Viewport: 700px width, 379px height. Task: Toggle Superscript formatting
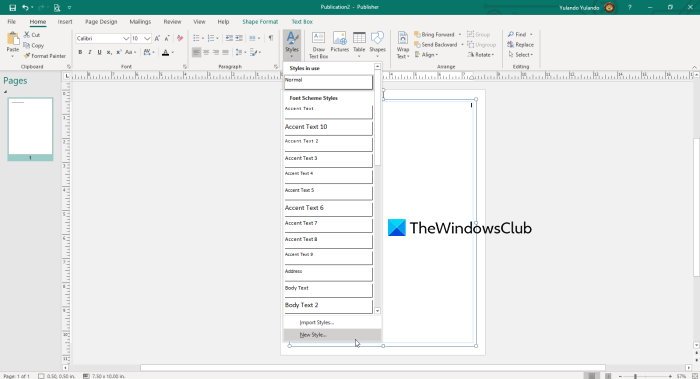pyautogui.click(x=119, y=53)
